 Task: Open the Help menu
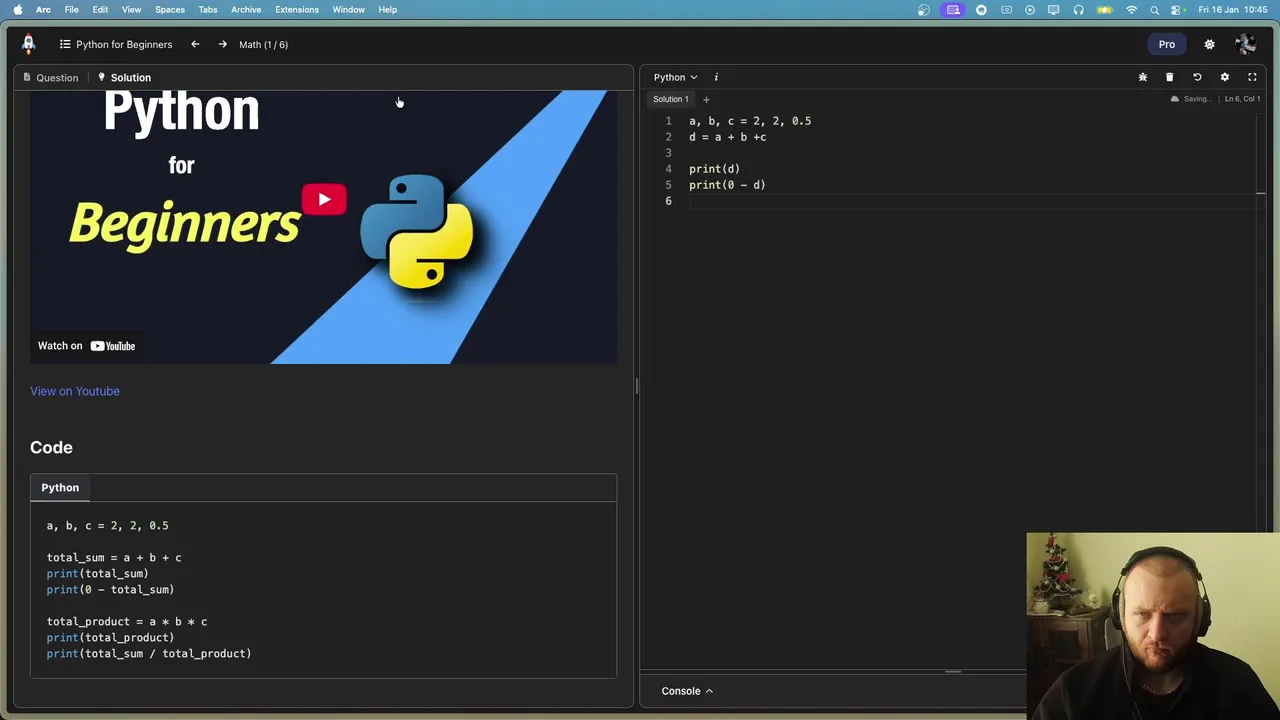click(x=388, y=10)
